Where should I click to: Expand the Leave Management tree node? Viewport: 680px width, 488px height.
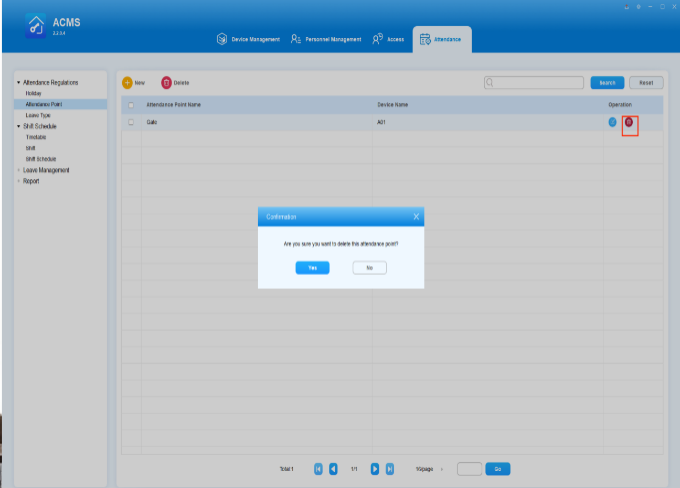(17, 170)
